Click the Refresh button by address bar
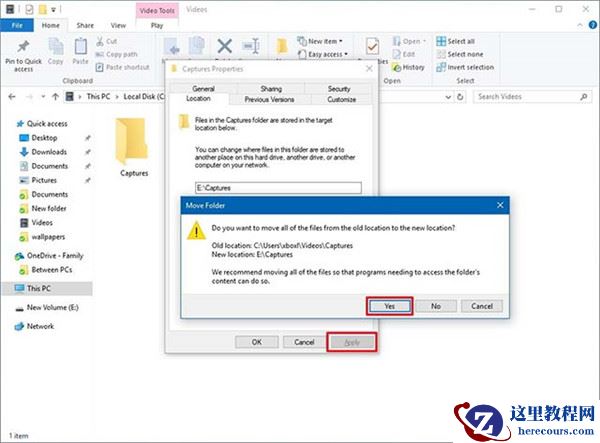 tap(460, 97)
